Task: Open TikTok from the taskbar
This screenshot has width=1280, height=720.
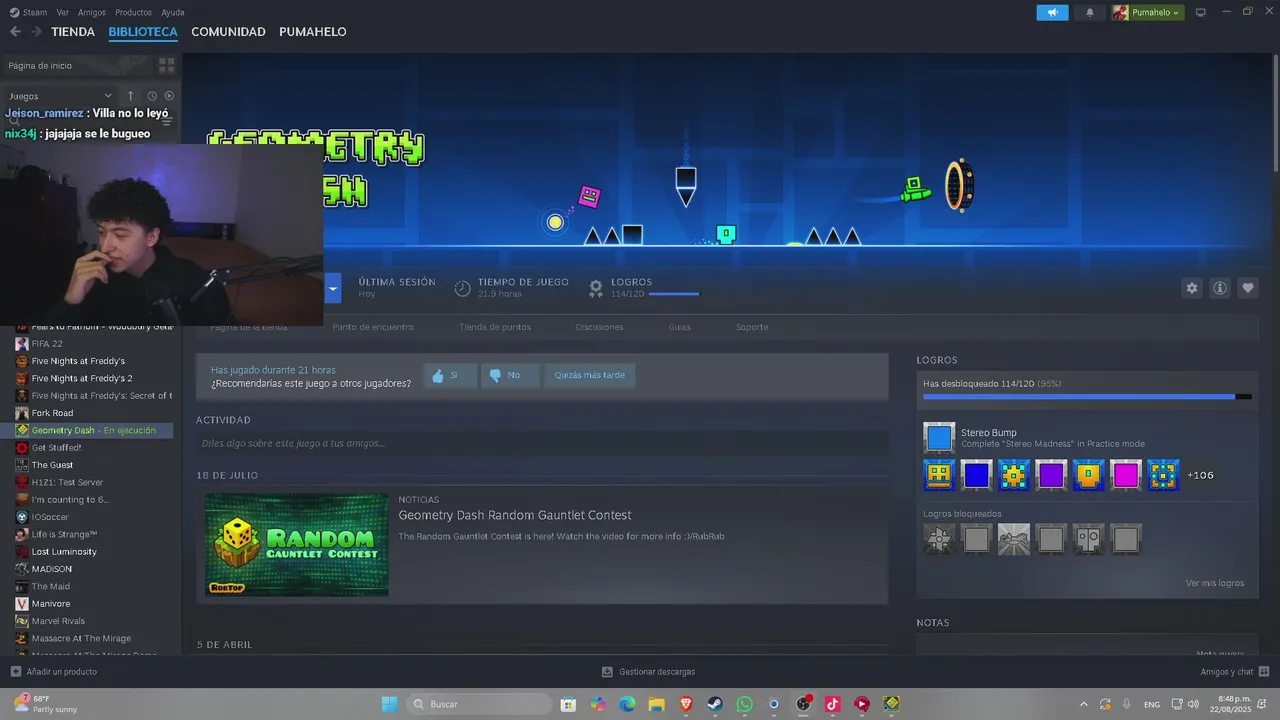Action: click(832, 704)
